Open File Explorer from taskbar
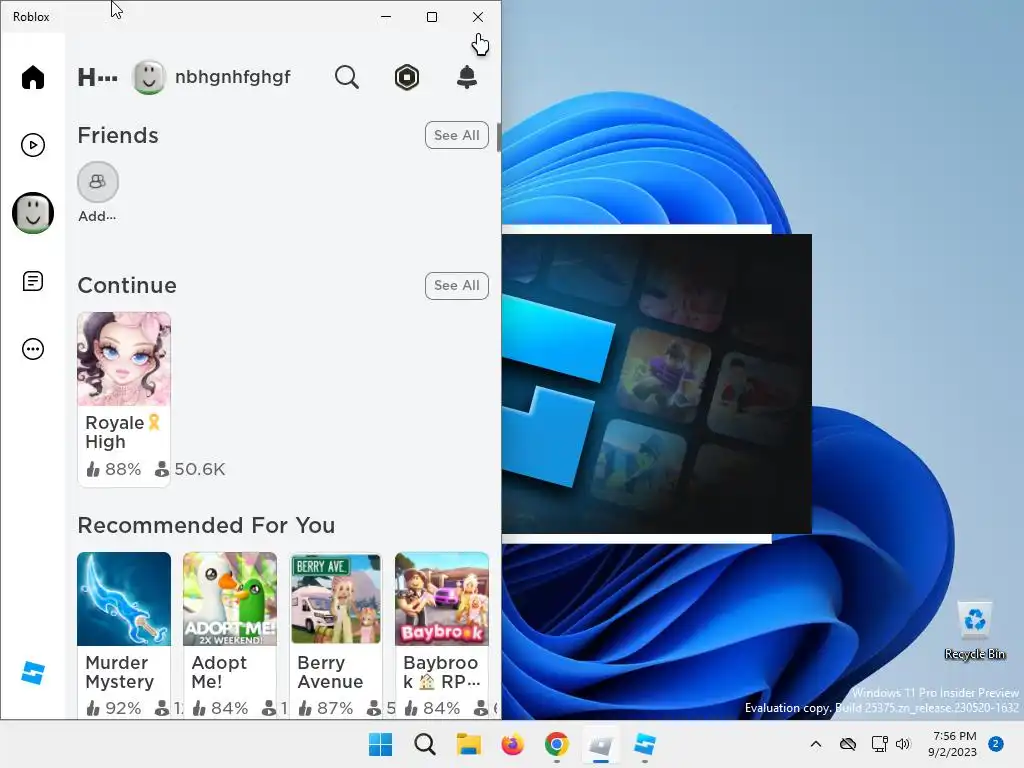The width and height of the screenshot is (1024, 768). [x=468, y=744]
